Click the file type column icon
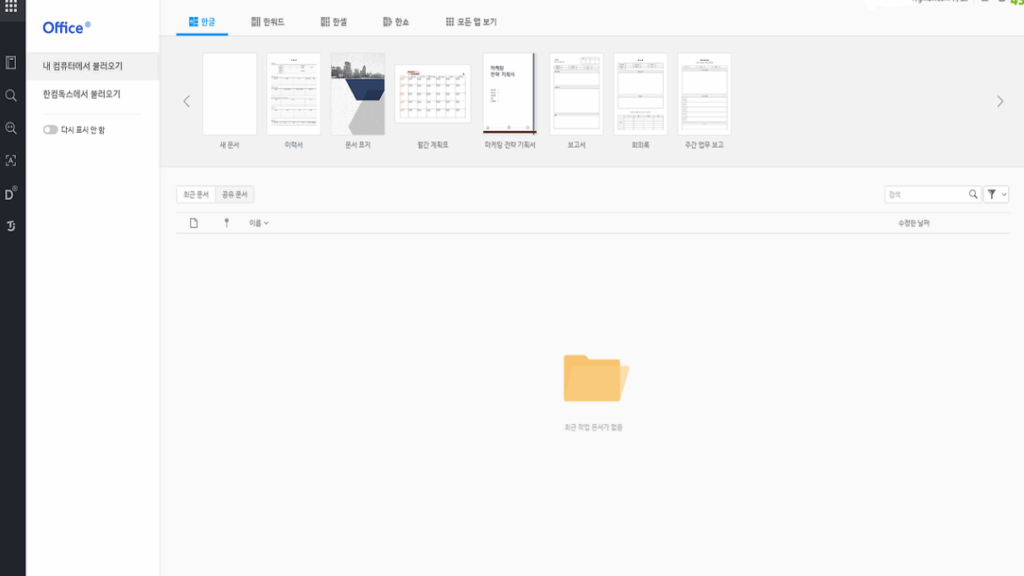1024x576 pixels. (x=194, y=223)
